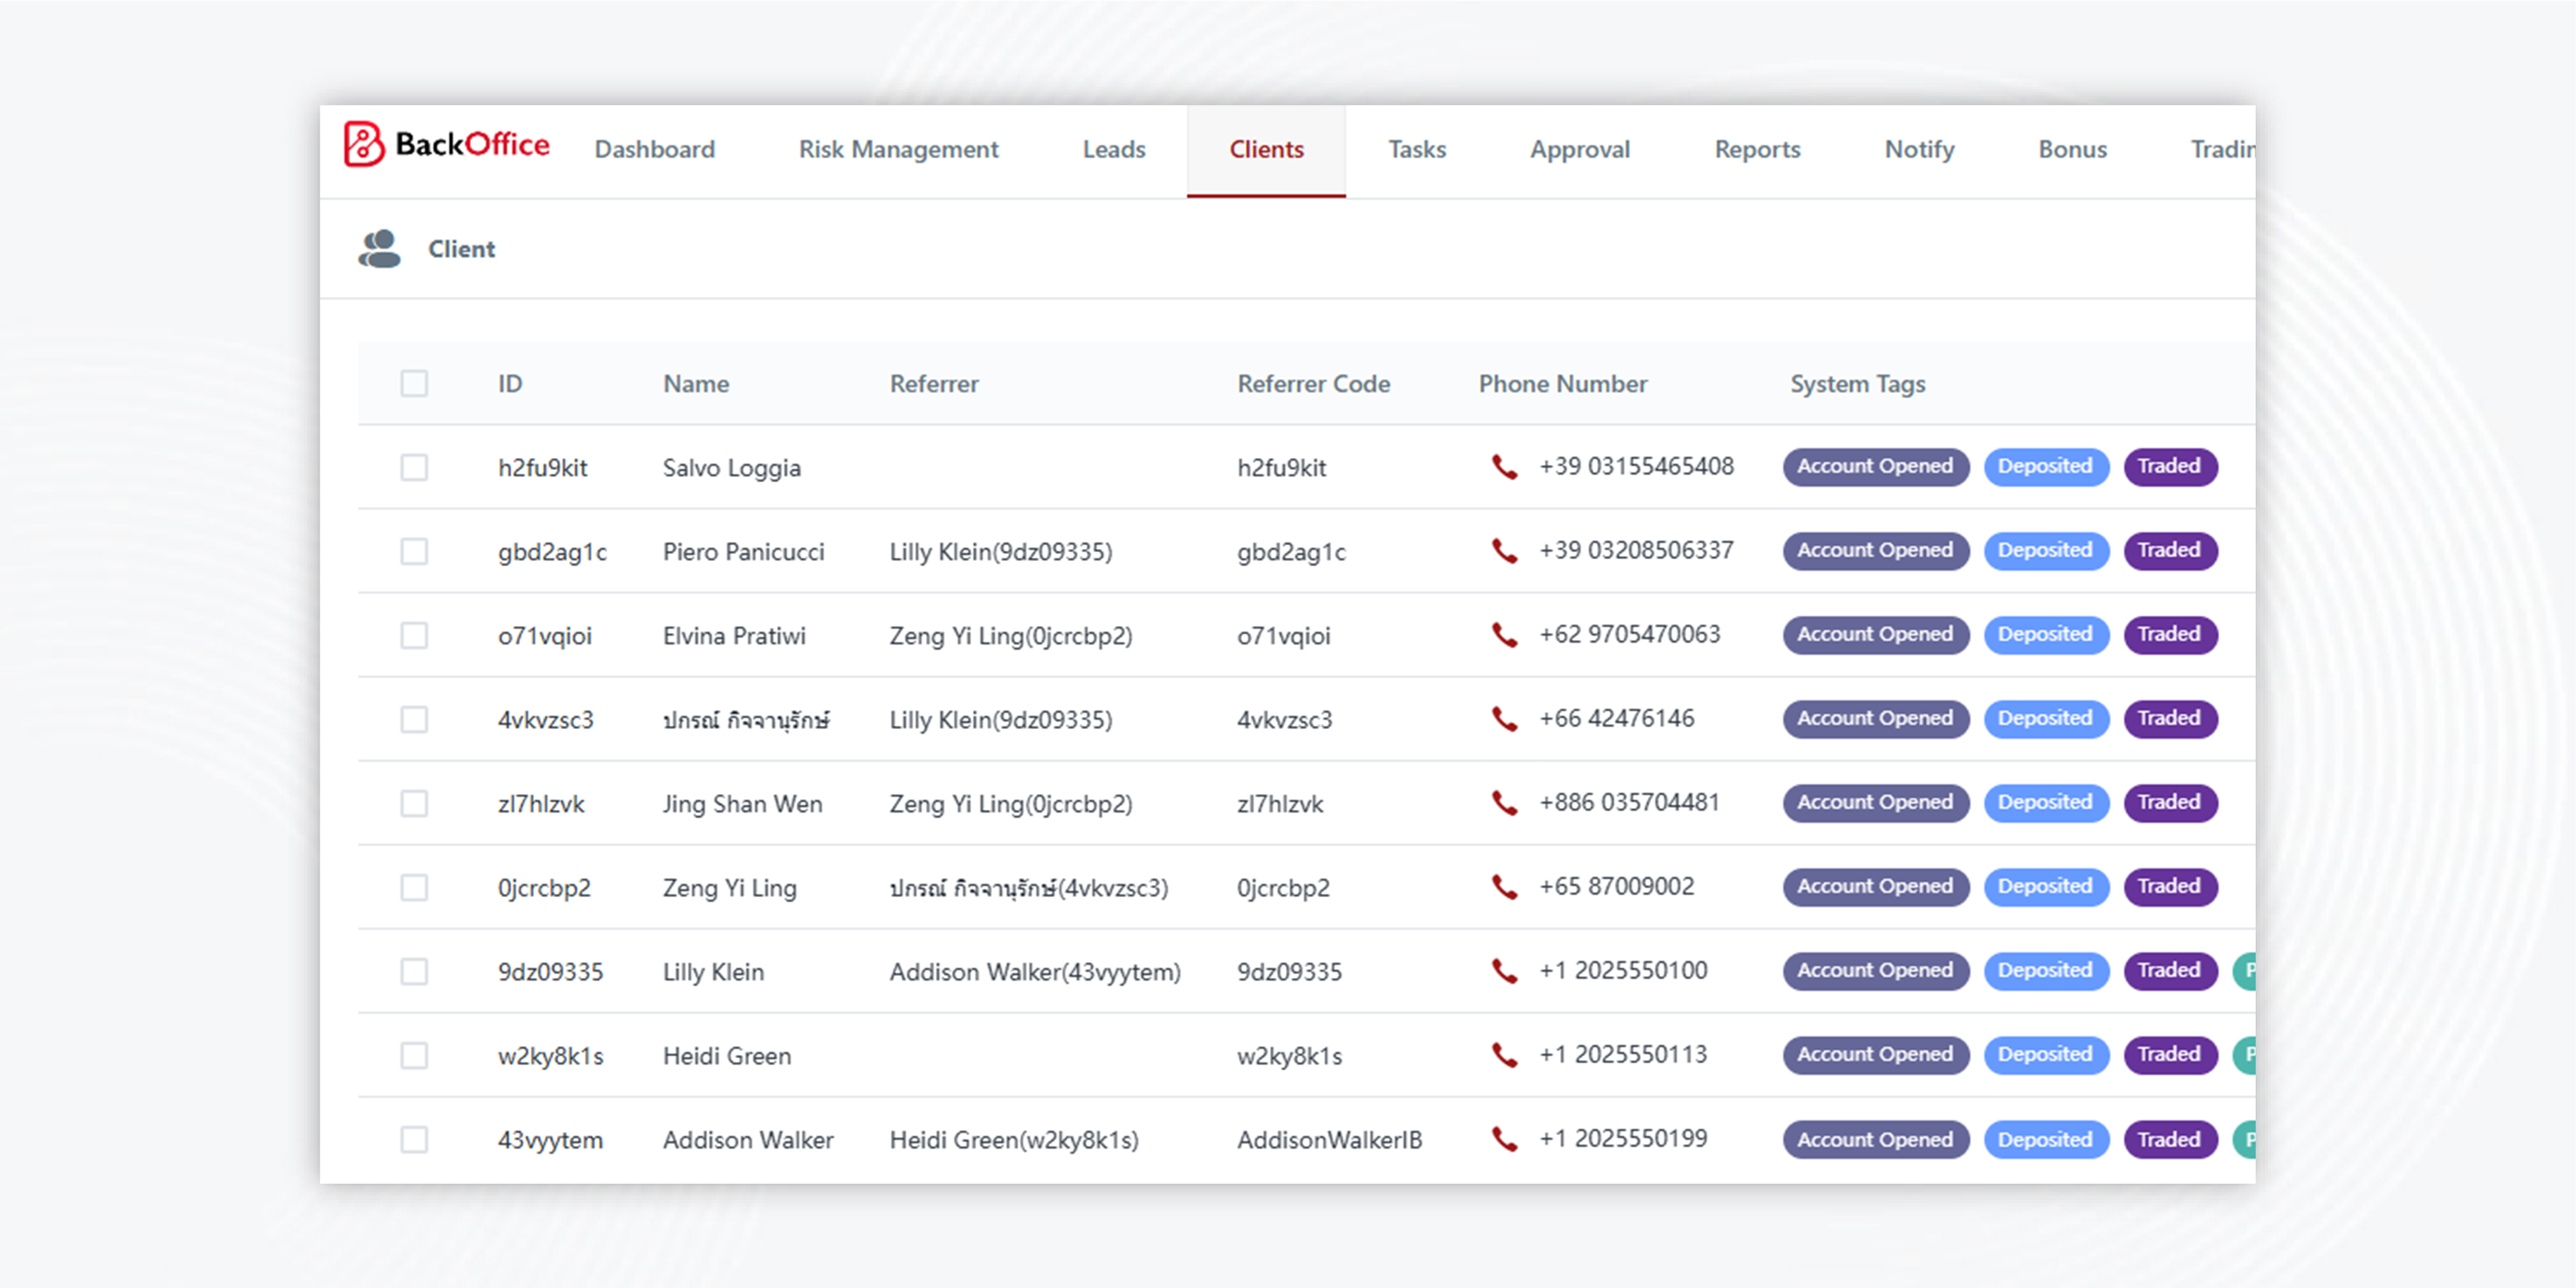
Task: Check the box for 0jcrcbp2 row
Action: click(414, 888)
